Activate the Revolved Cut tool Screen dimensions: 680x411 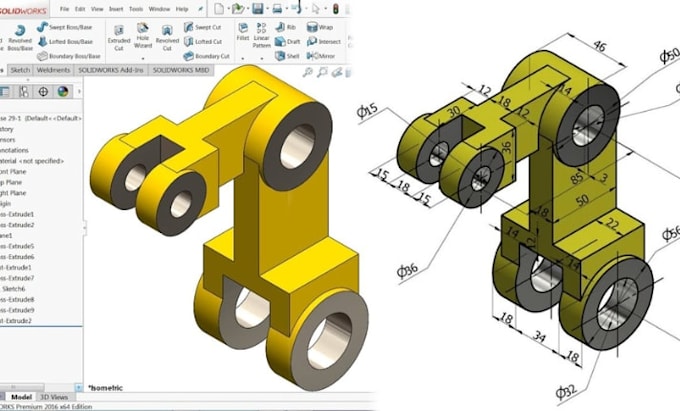tap(167, 38)
